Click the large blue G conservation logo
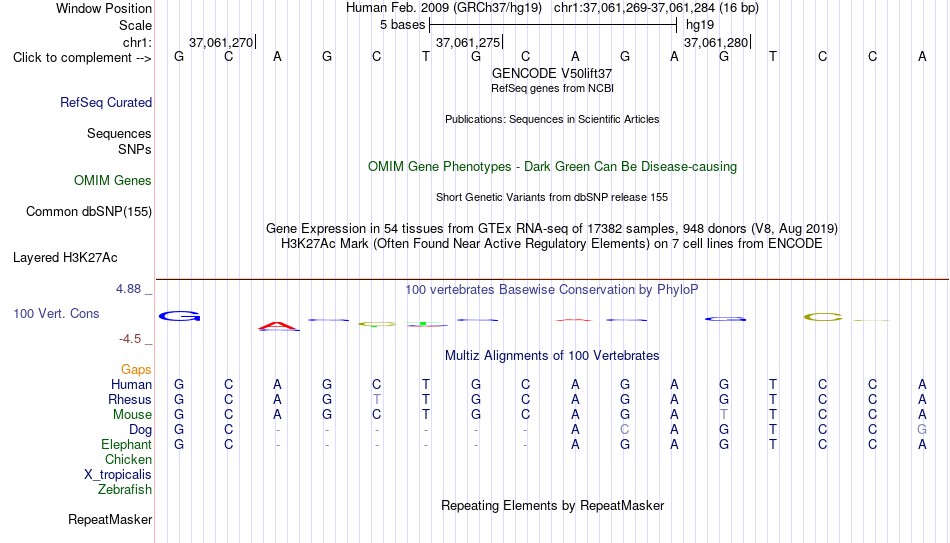Viewport: 950px width, 543px height. (x=179, y=316)
